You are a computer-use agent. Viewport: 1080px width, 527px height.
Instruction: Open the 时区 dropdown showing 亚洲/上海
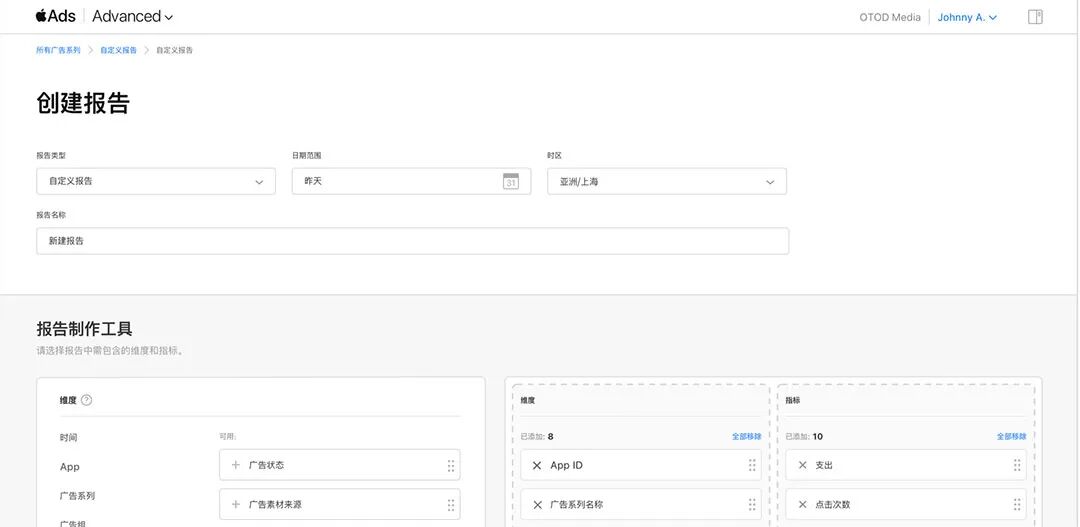[667, 182]
